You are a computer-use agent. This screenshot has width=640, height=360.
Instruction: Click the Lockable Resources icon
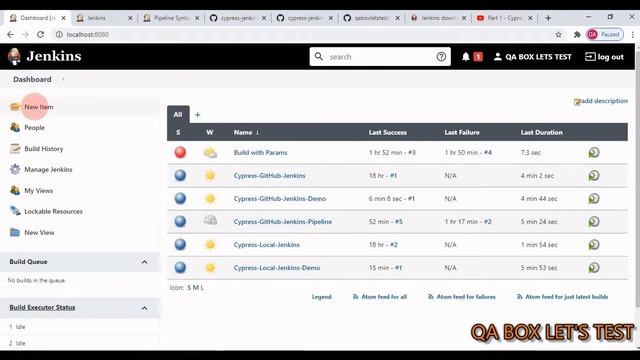15,211
